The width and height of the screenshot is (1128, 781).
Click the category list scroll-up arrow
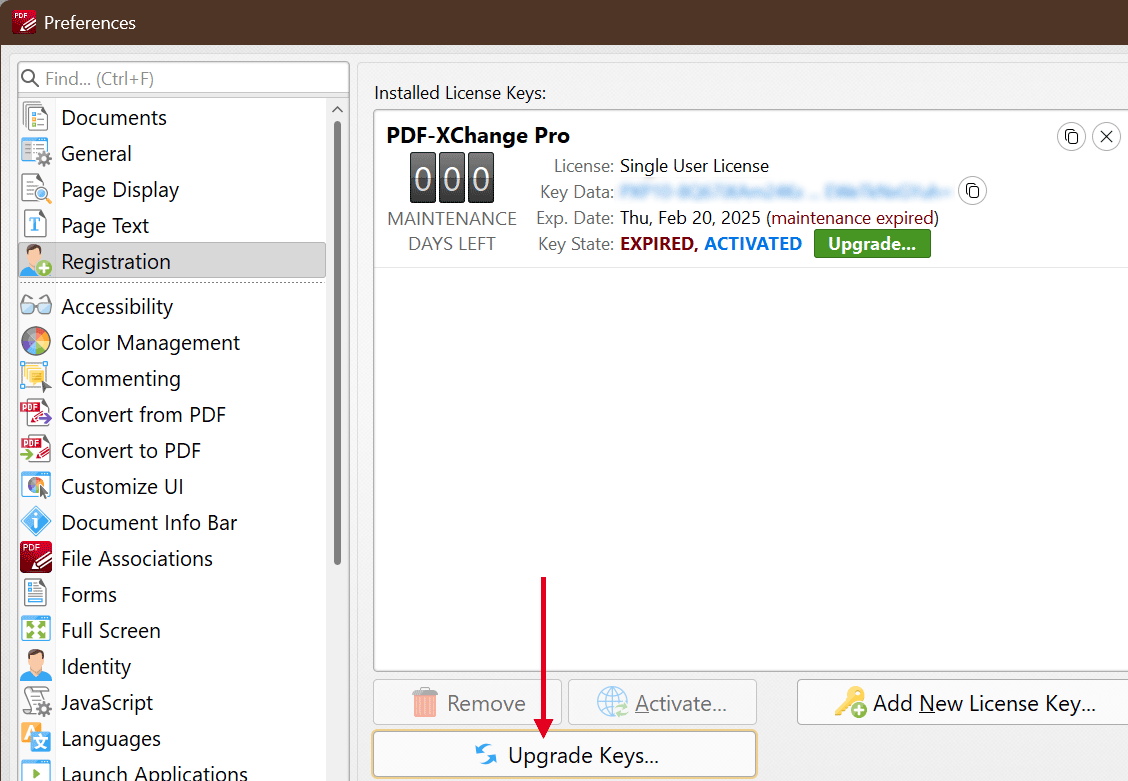pyautogui.click(x=337, y=110)
